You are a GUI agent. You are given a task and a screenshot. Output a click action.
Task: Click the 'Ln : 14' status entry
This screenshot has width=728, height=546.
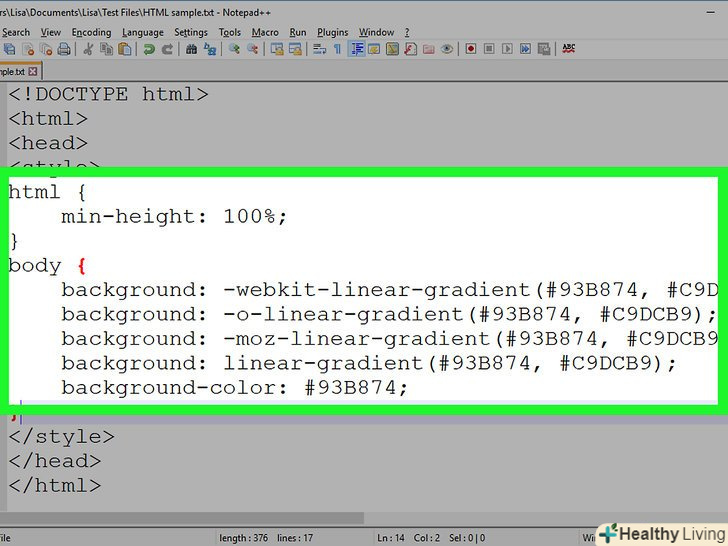point(390,538)
